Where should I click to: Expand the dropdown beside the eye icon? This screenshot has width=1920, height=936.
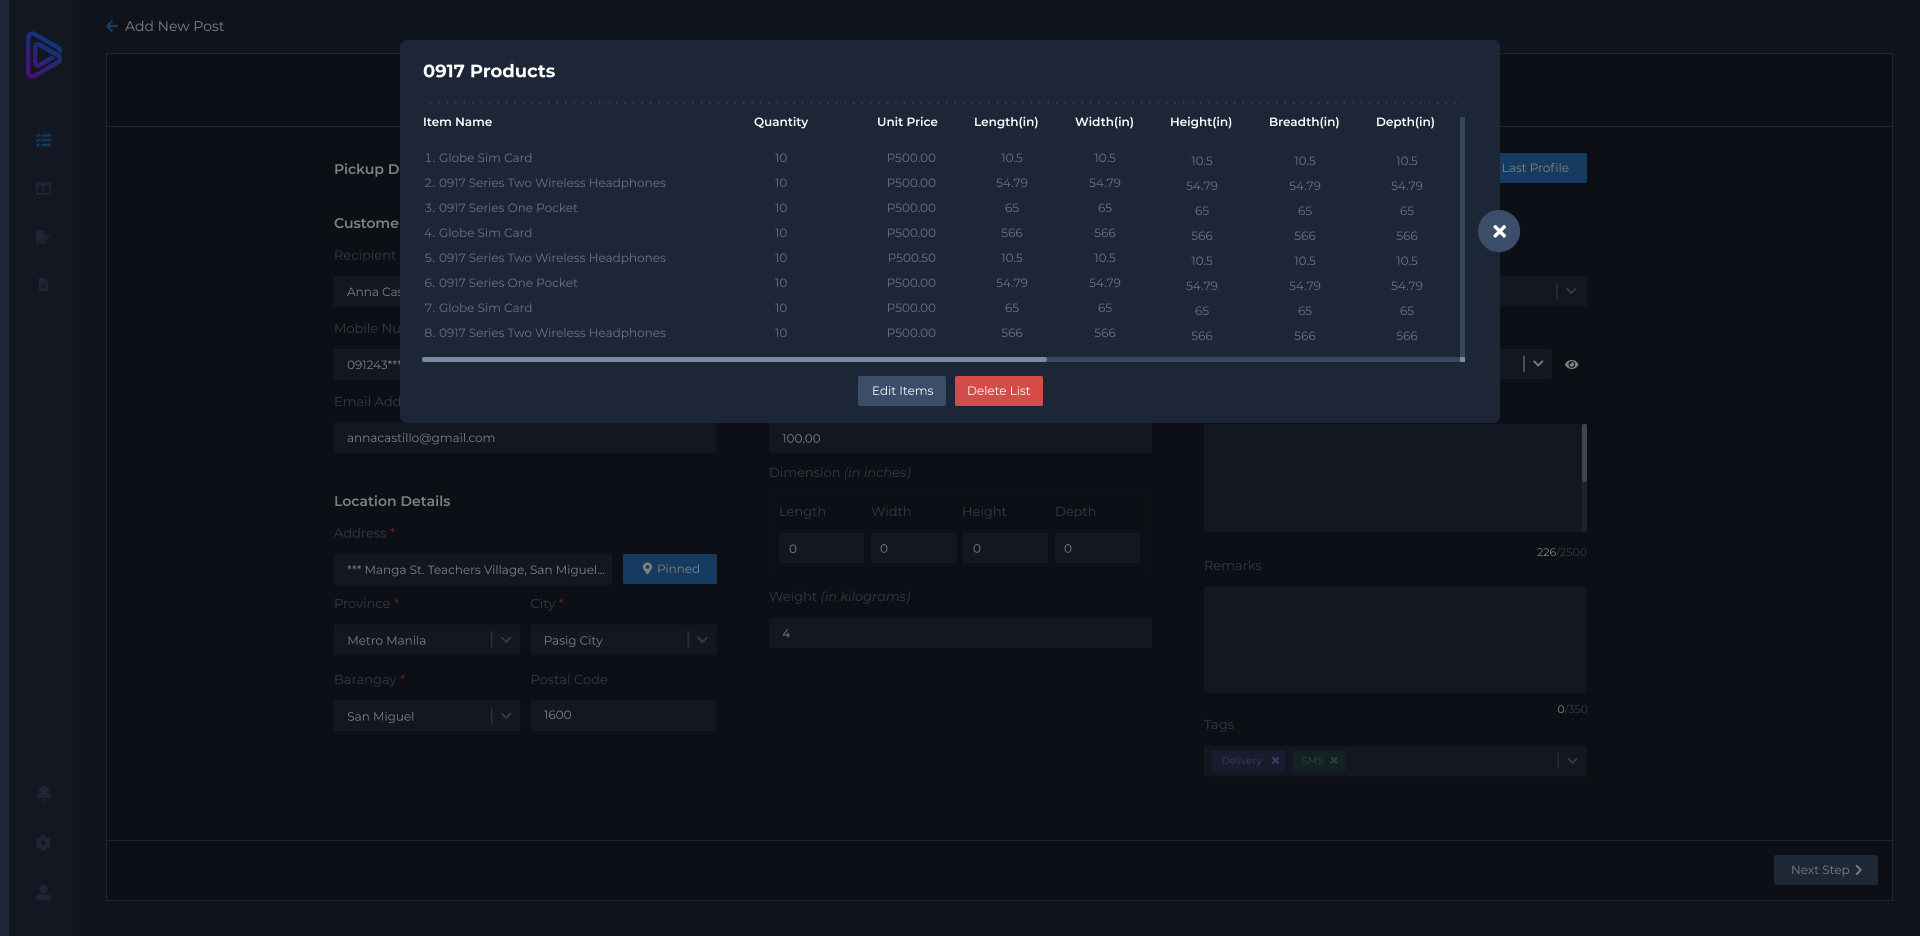coord(1538,364)
